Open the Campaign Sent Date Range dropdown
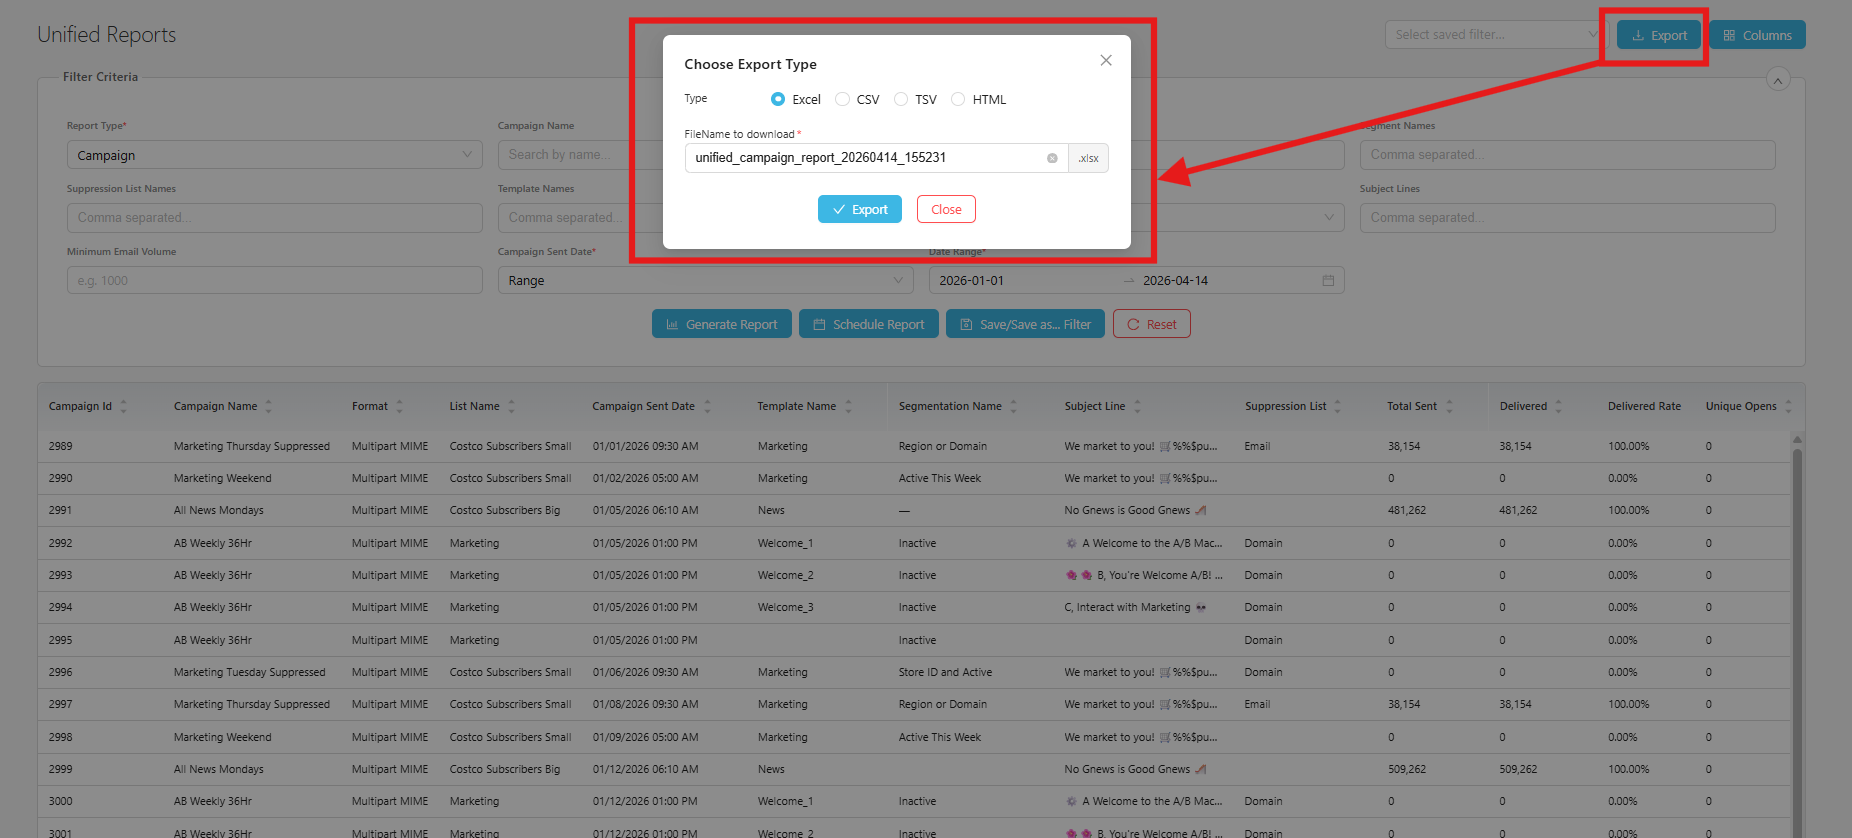 (x=704, y=281)
